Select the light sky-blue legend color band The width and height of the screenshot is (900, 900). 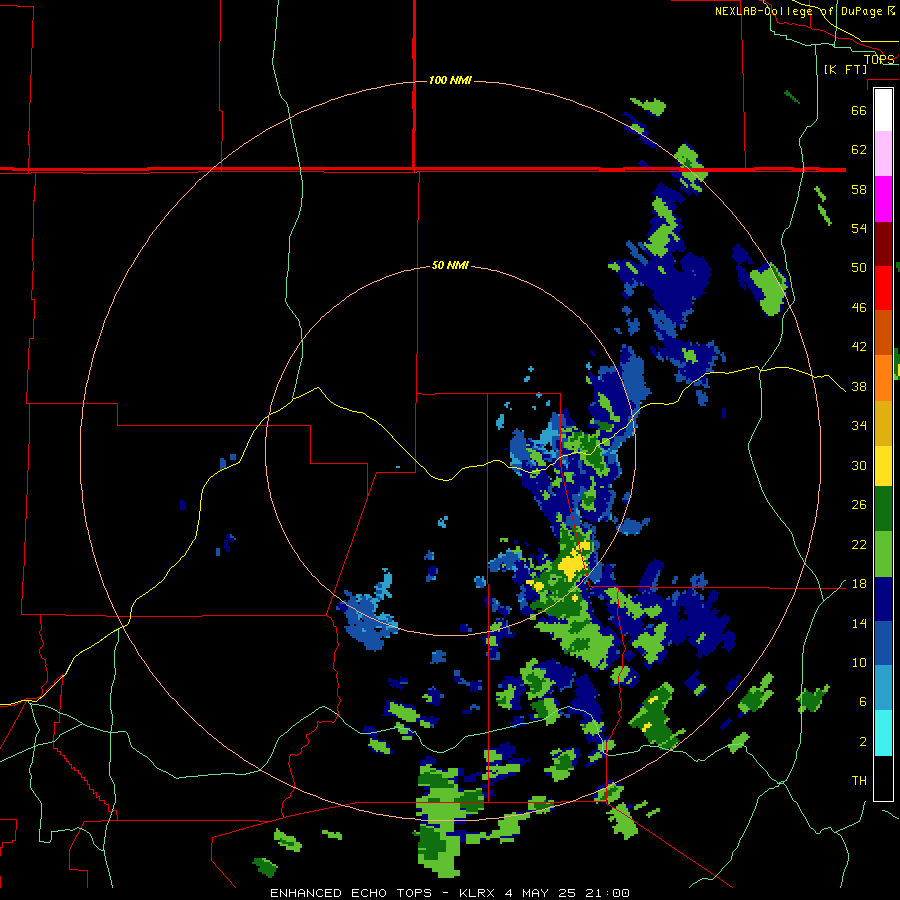883,688
